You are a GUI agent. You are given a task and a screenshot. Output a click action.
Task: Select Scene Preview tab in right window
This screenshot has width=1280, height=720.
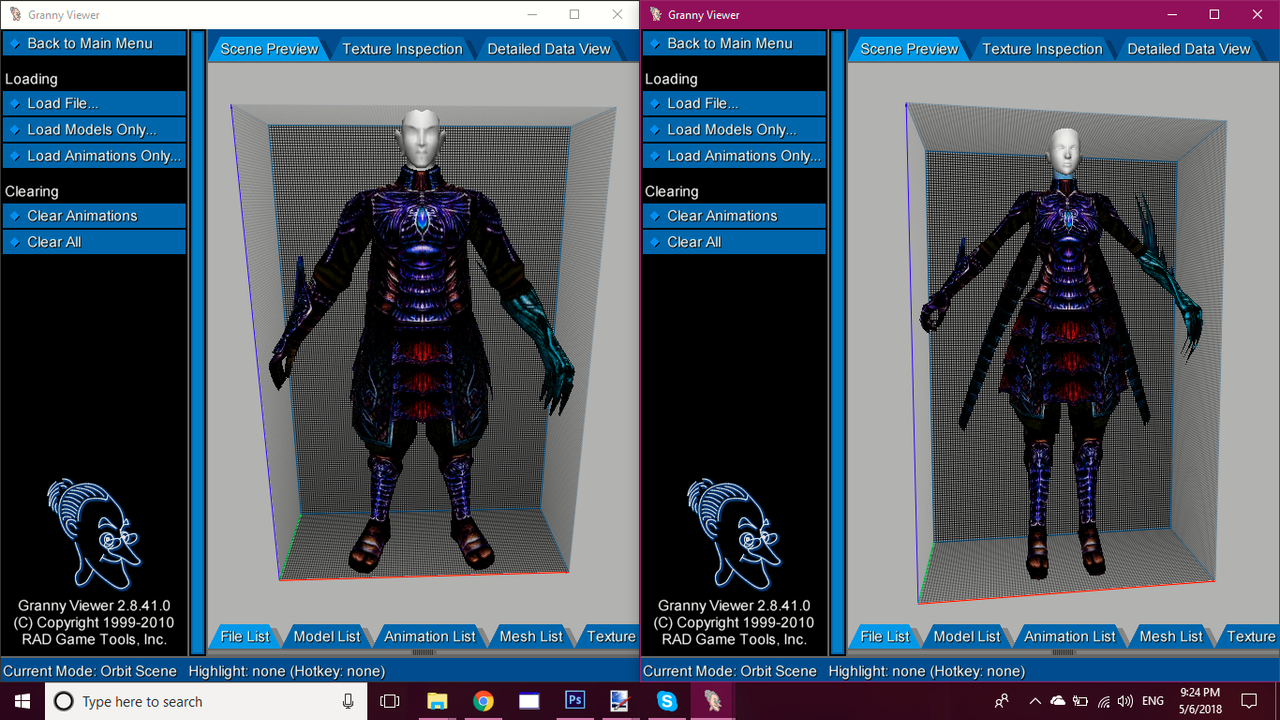click(909, 48)
